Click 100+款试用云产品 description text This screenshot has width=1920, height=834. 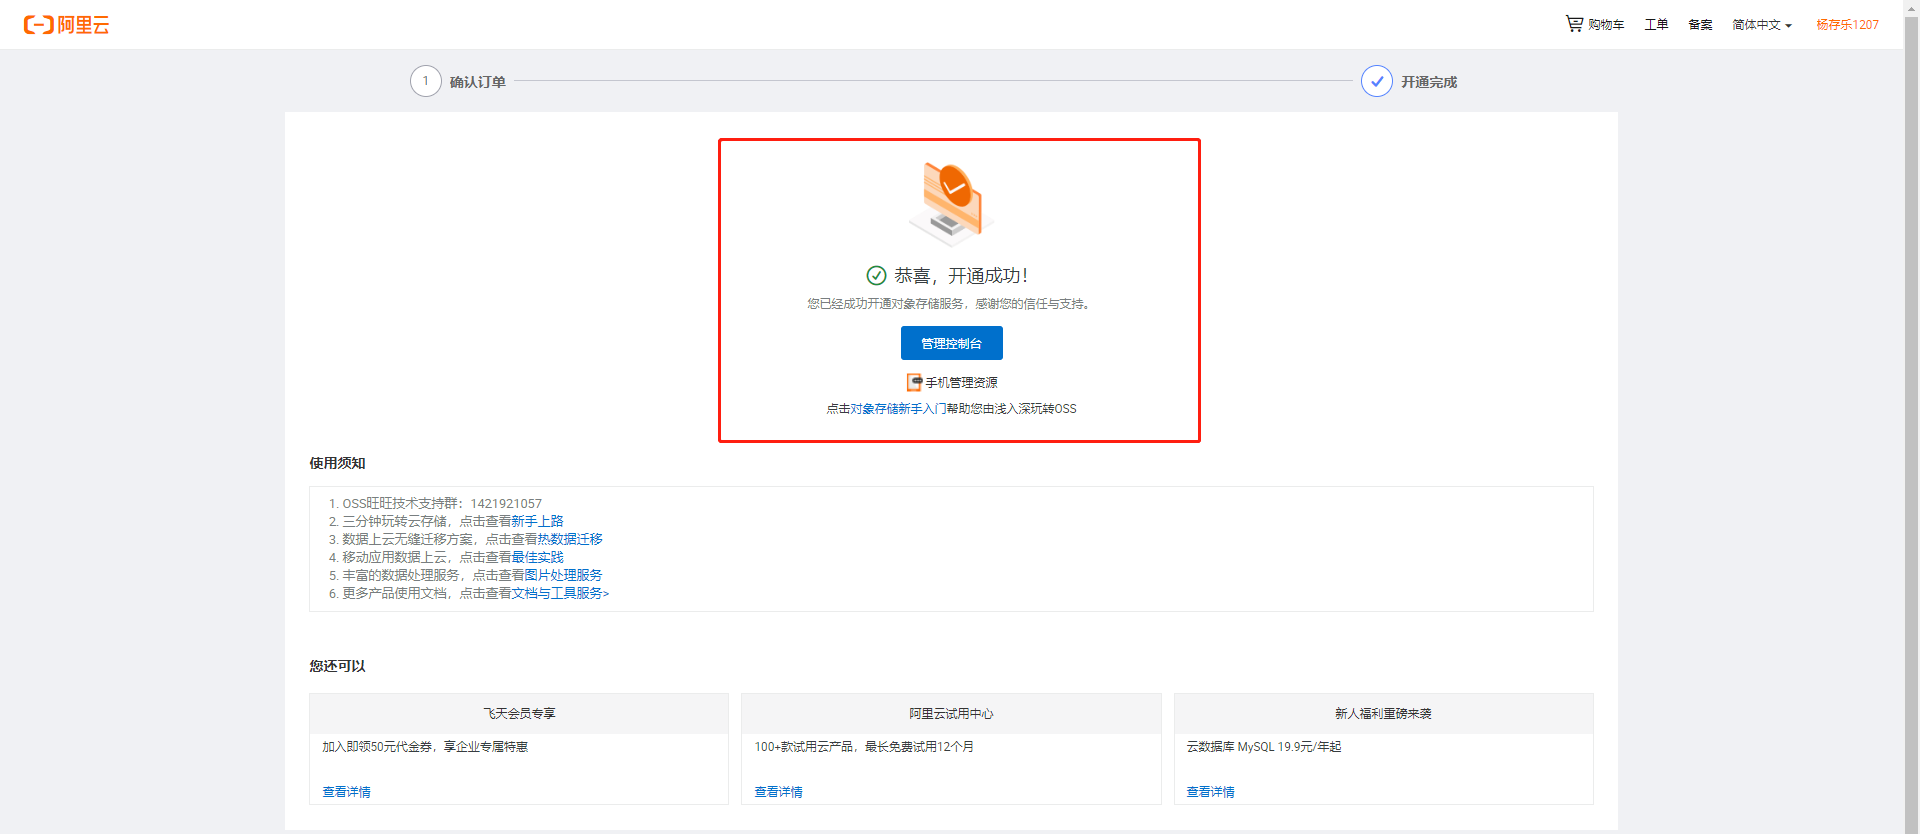[x=864, y=747]
